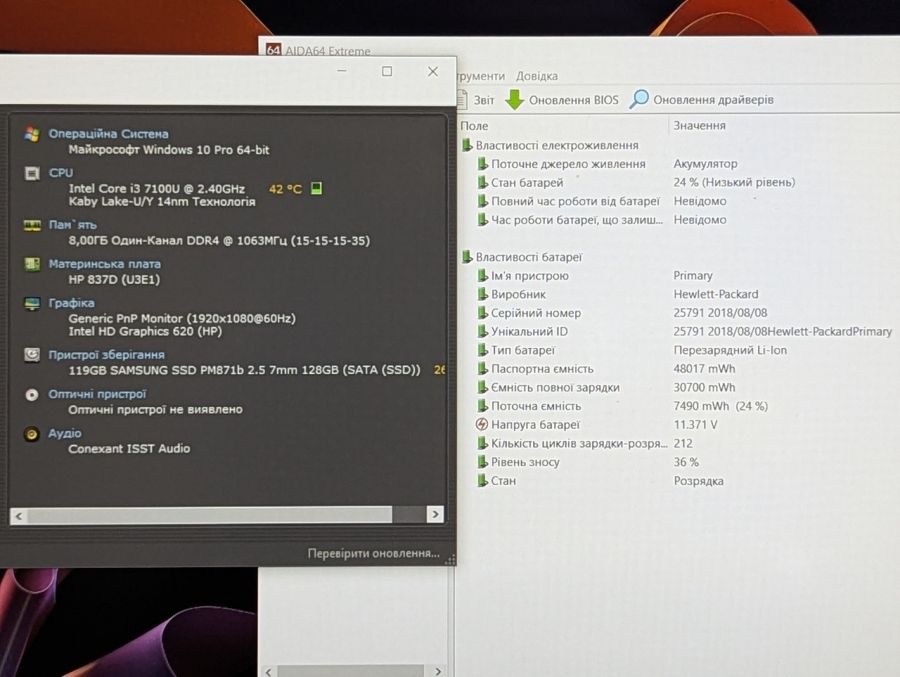The height and width of the screenshot is (677, 900).
Task: Click the Напруга батареї lightning icon
Action: pyautogui.click(x=482, y=424)
